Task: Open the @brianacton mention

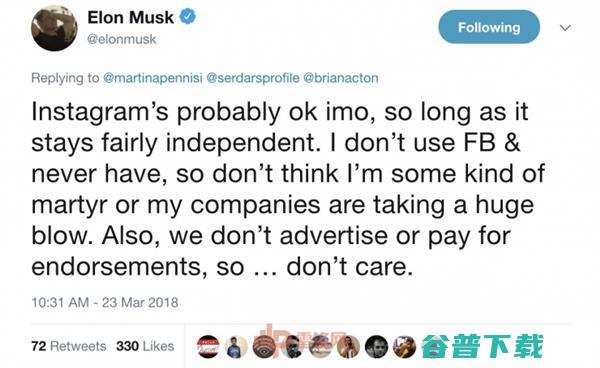Action: click(341, 78)
